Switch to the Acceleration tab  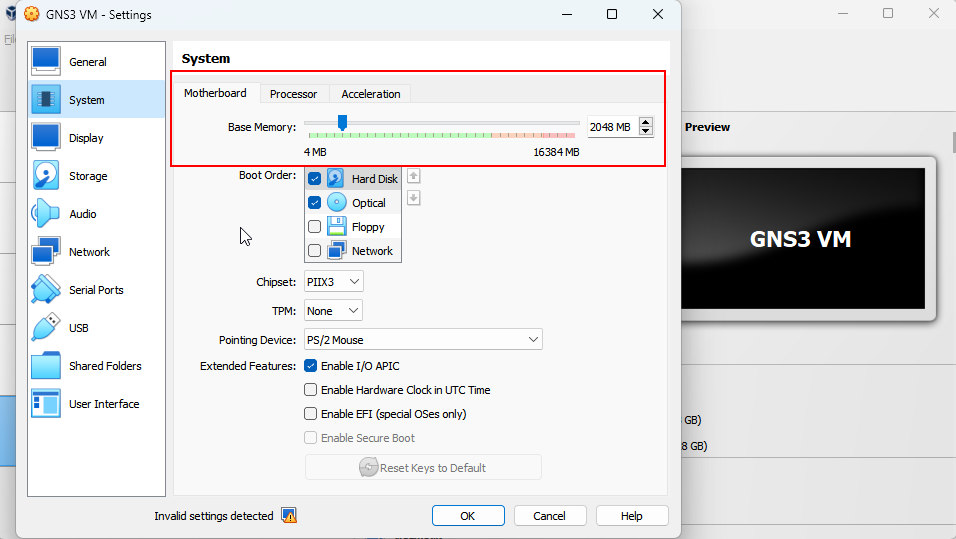[370, 94]
